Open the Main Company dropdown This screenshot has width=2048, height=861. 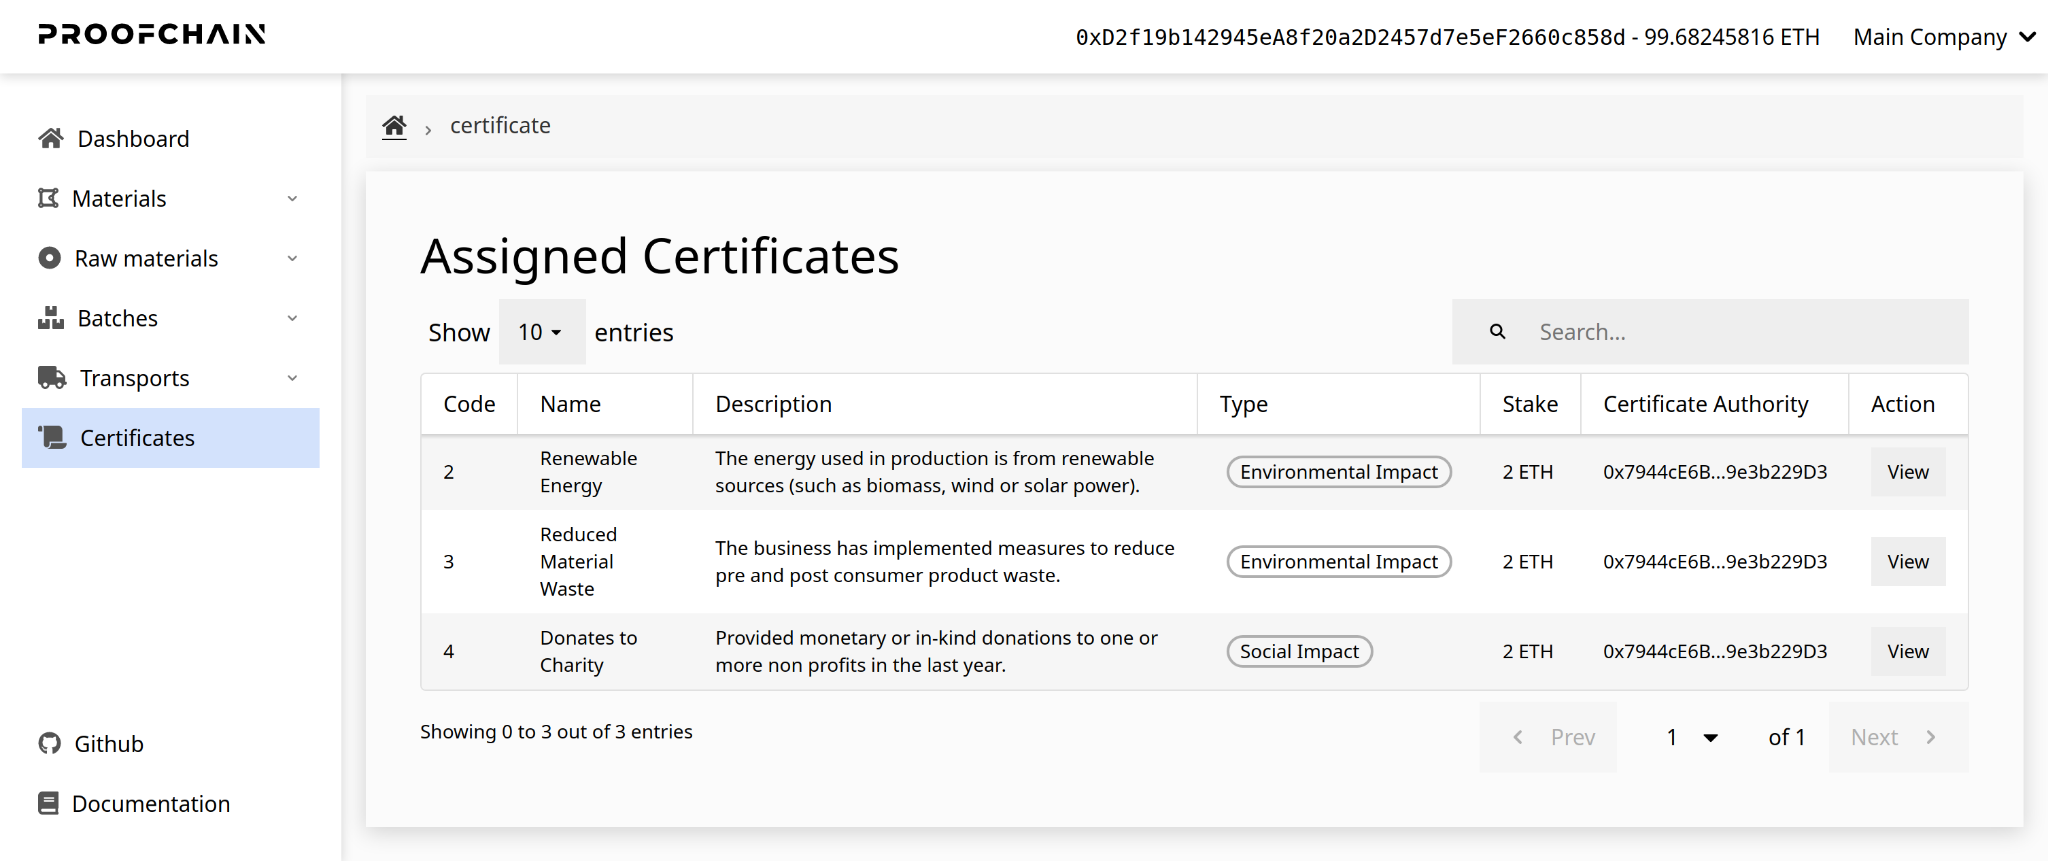pos(1944,37)
